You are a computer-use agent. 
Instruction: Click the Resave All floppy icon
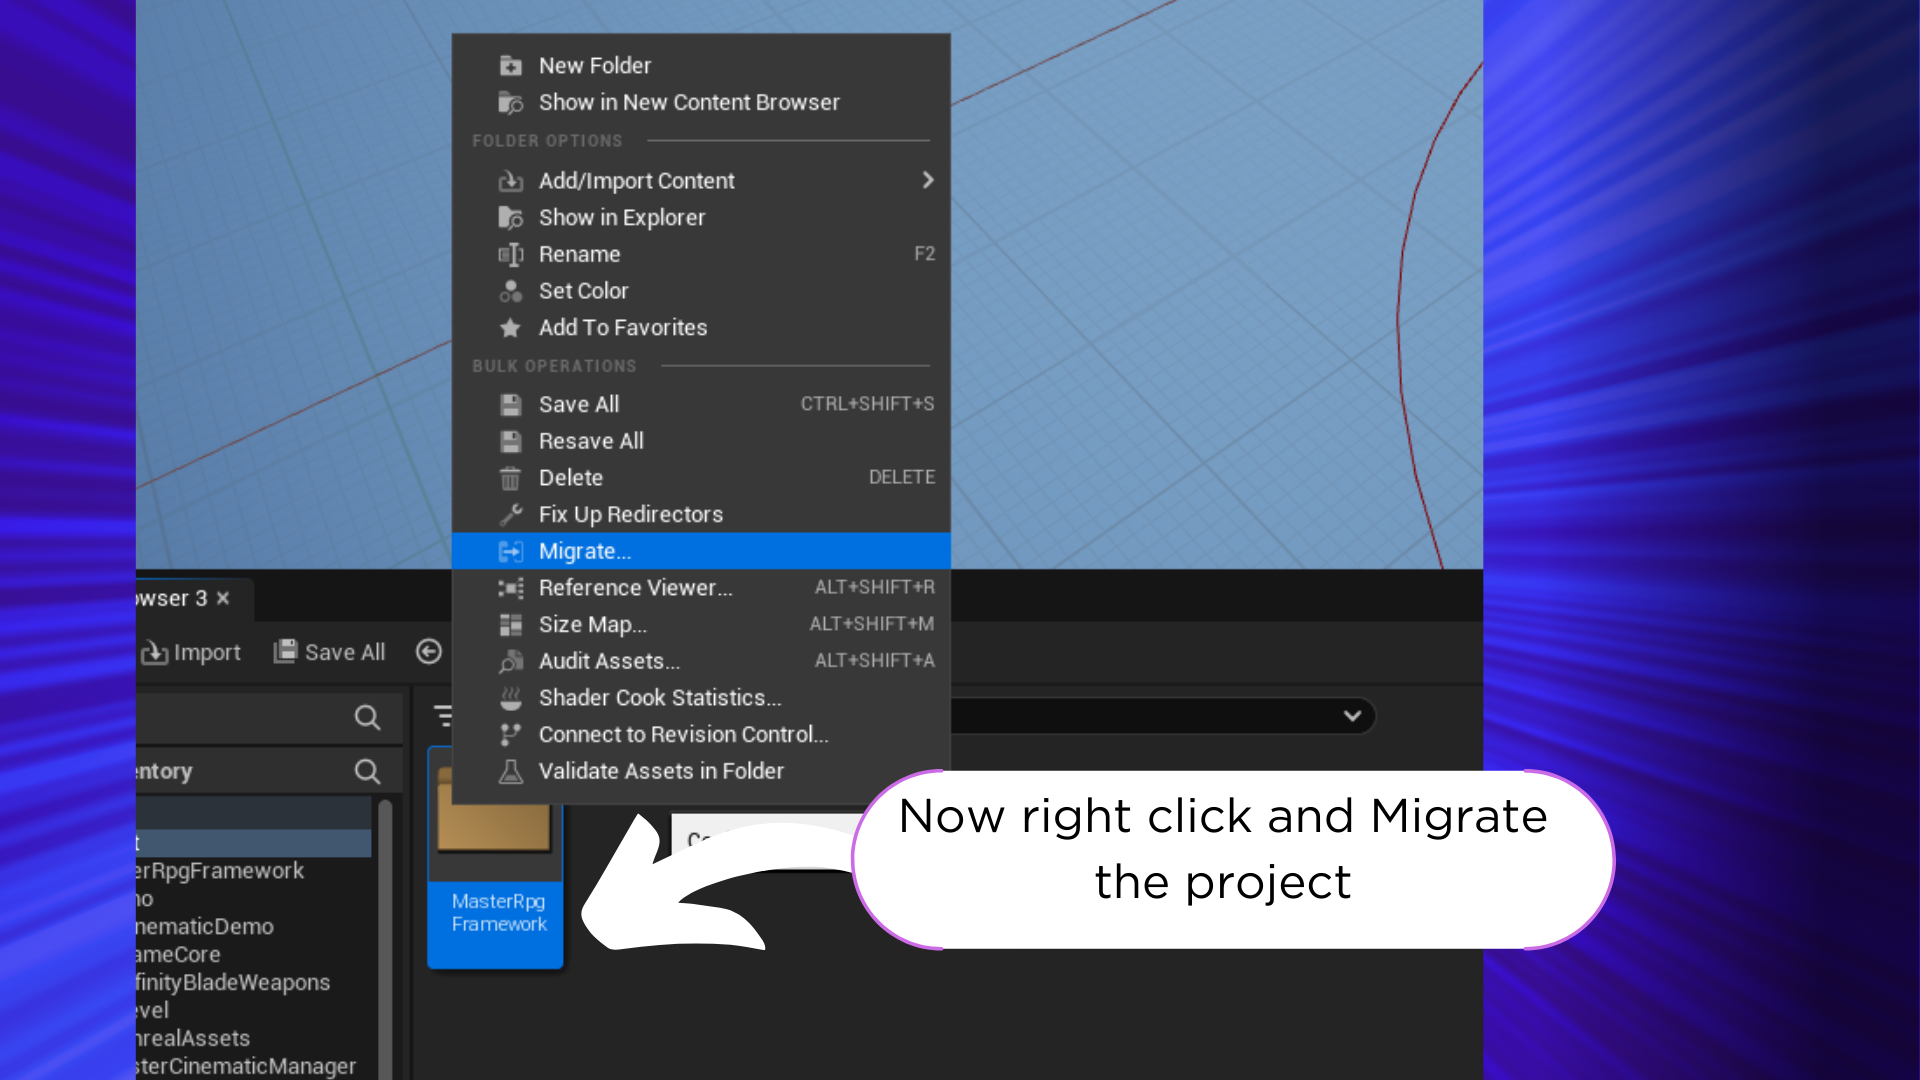511,441
